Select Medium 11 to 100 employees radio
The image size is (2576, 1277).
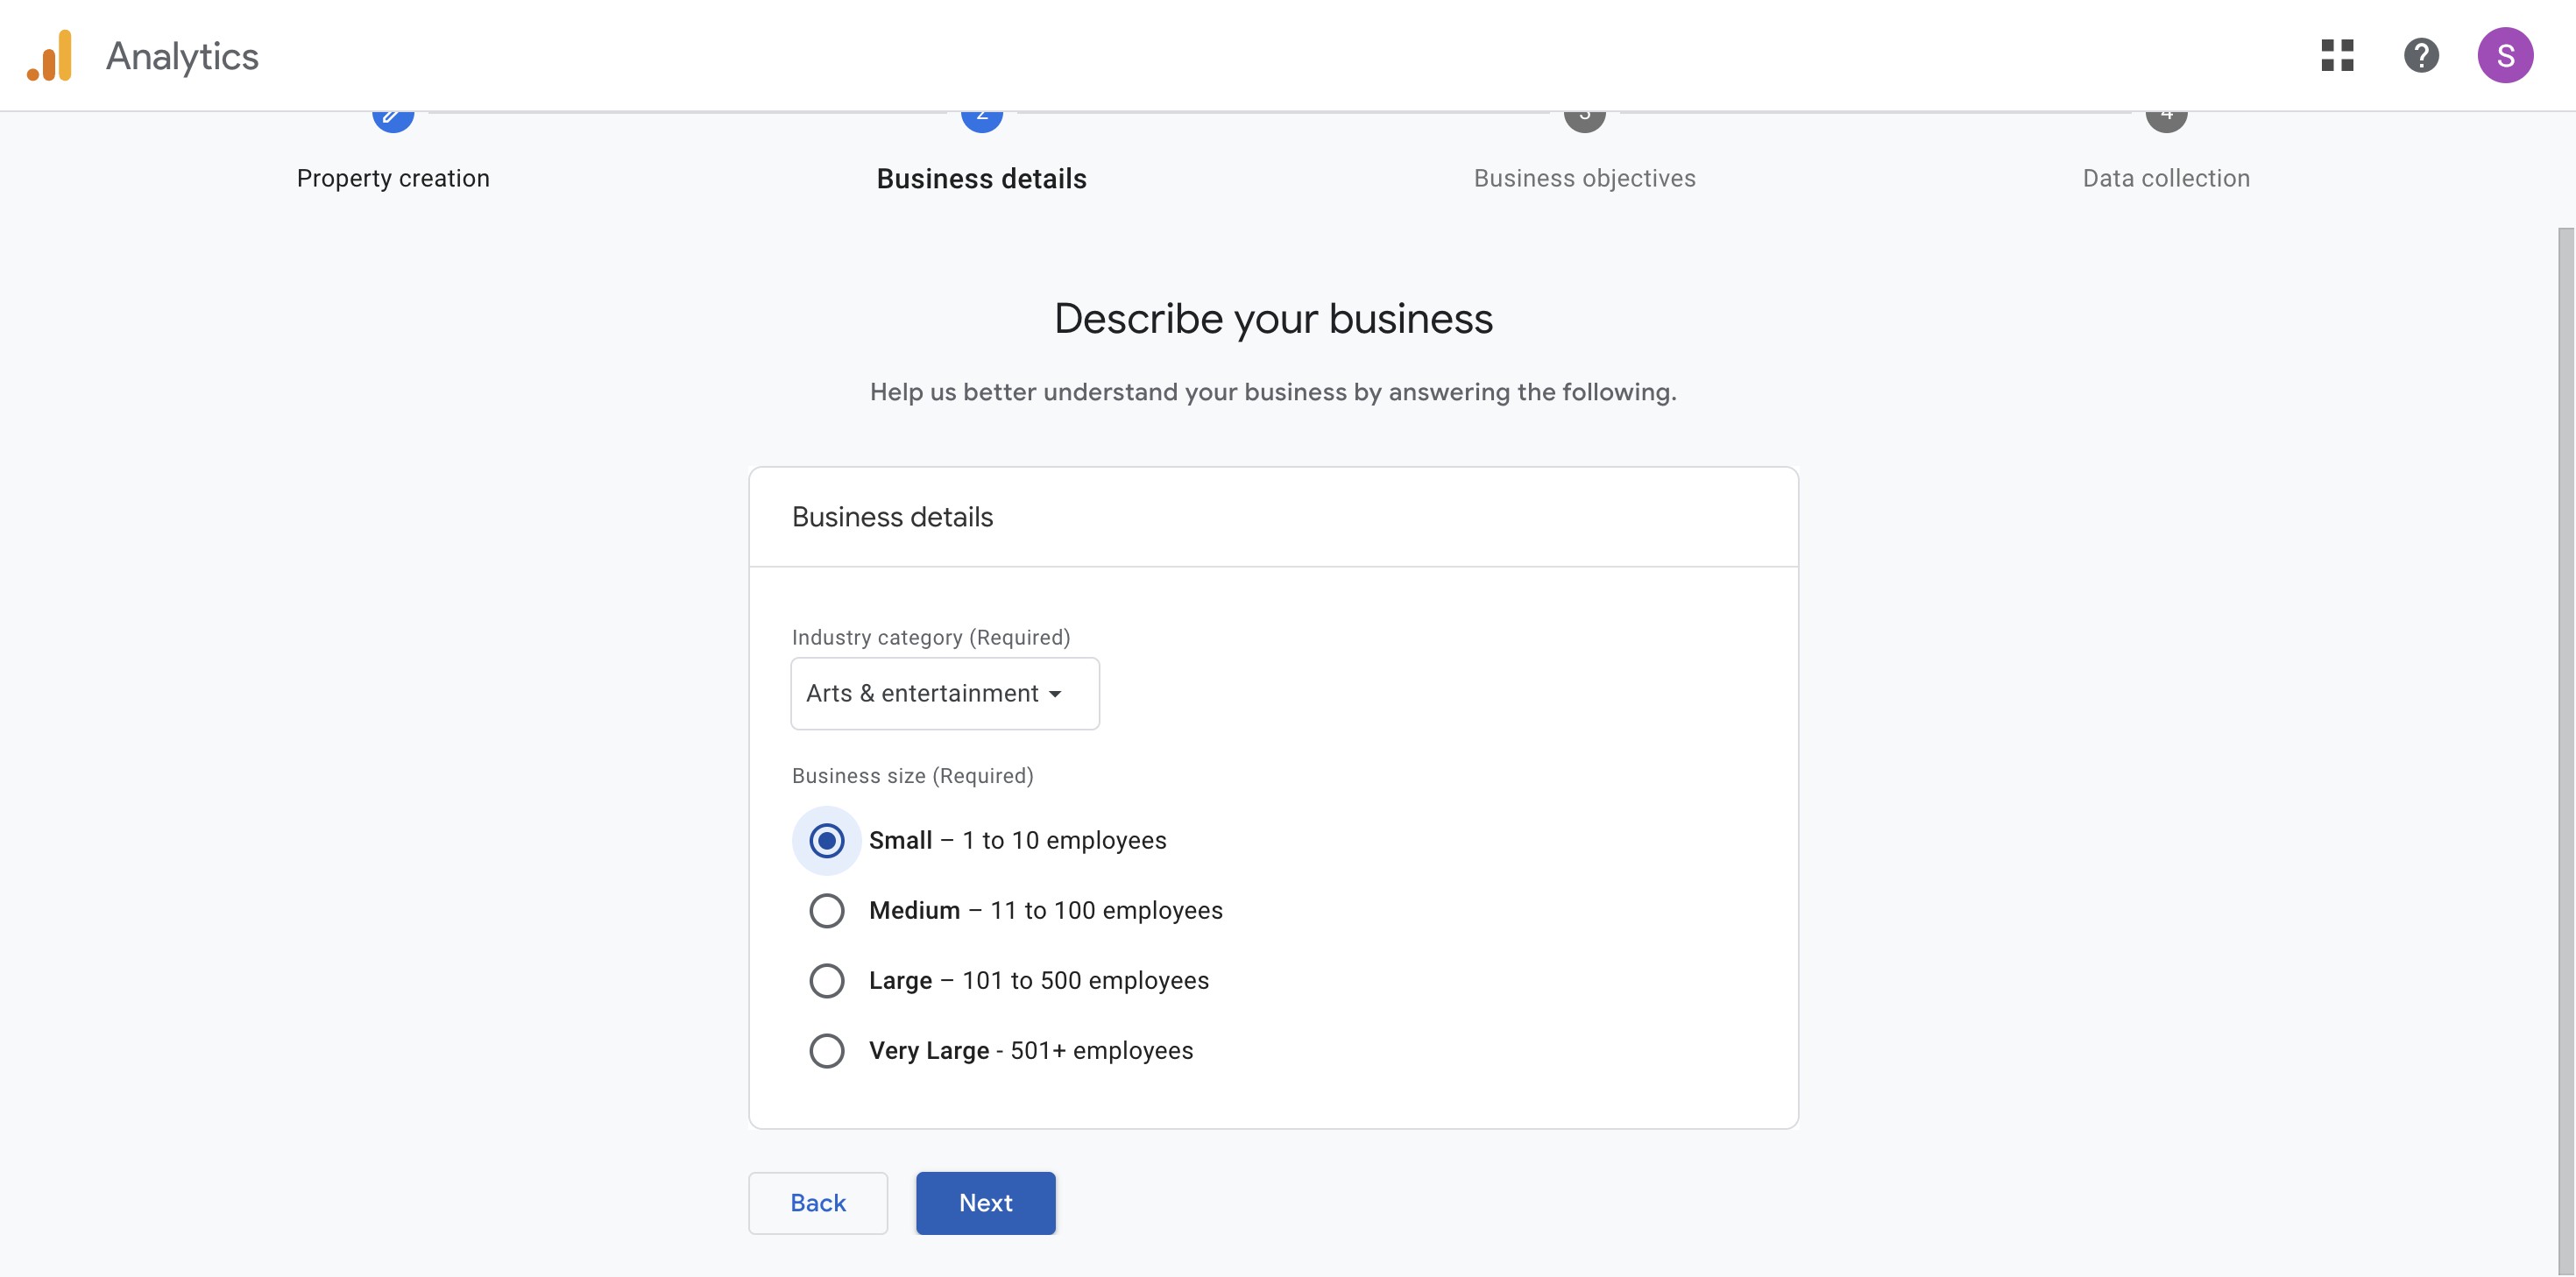[826, 911]
